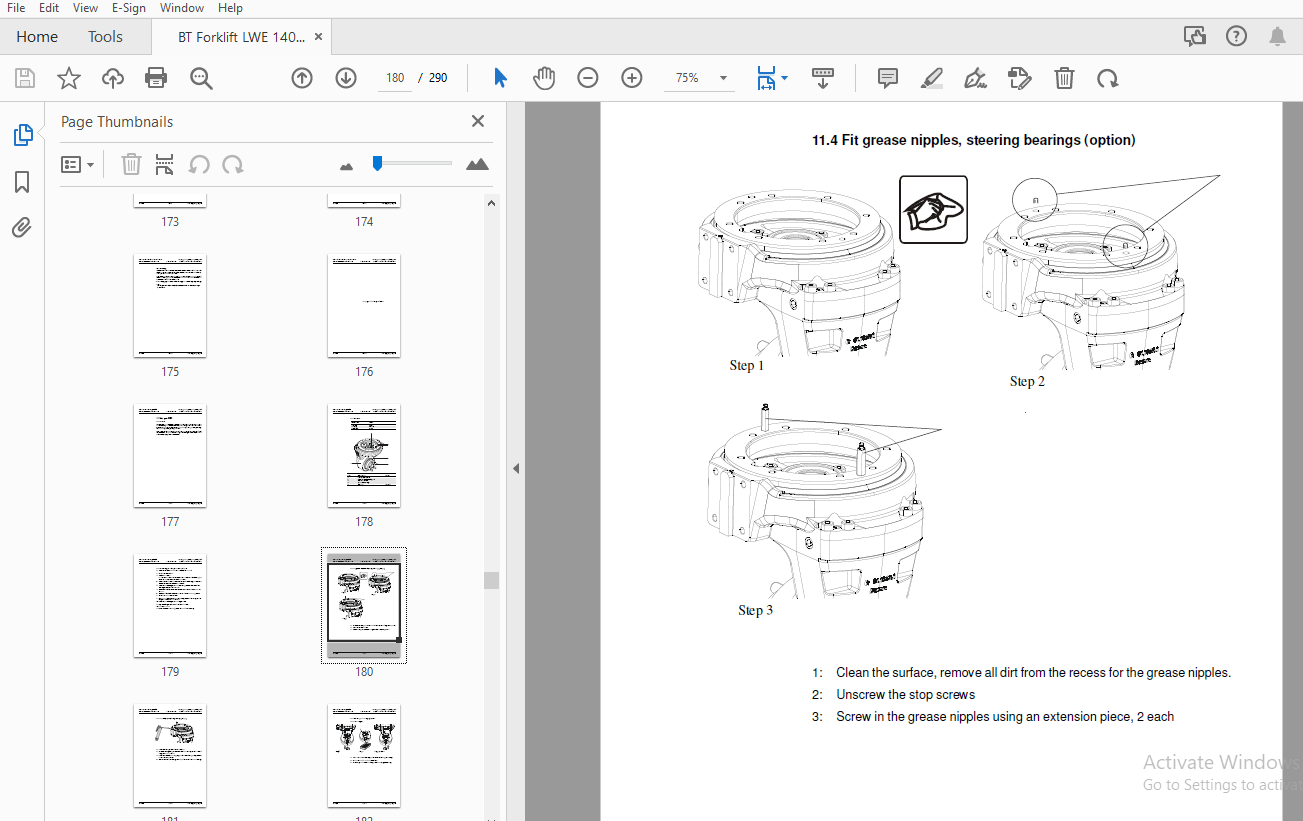Click the thumbnails panel scrollbar handle
The width and height of the screenshot is (1303, 821).
491,581
